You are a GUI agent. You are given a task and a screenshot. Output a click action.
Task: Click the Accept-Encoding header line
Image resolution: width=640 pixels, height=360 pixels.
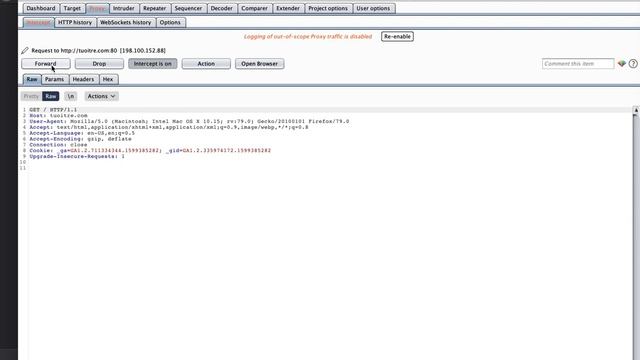point(80,139)
